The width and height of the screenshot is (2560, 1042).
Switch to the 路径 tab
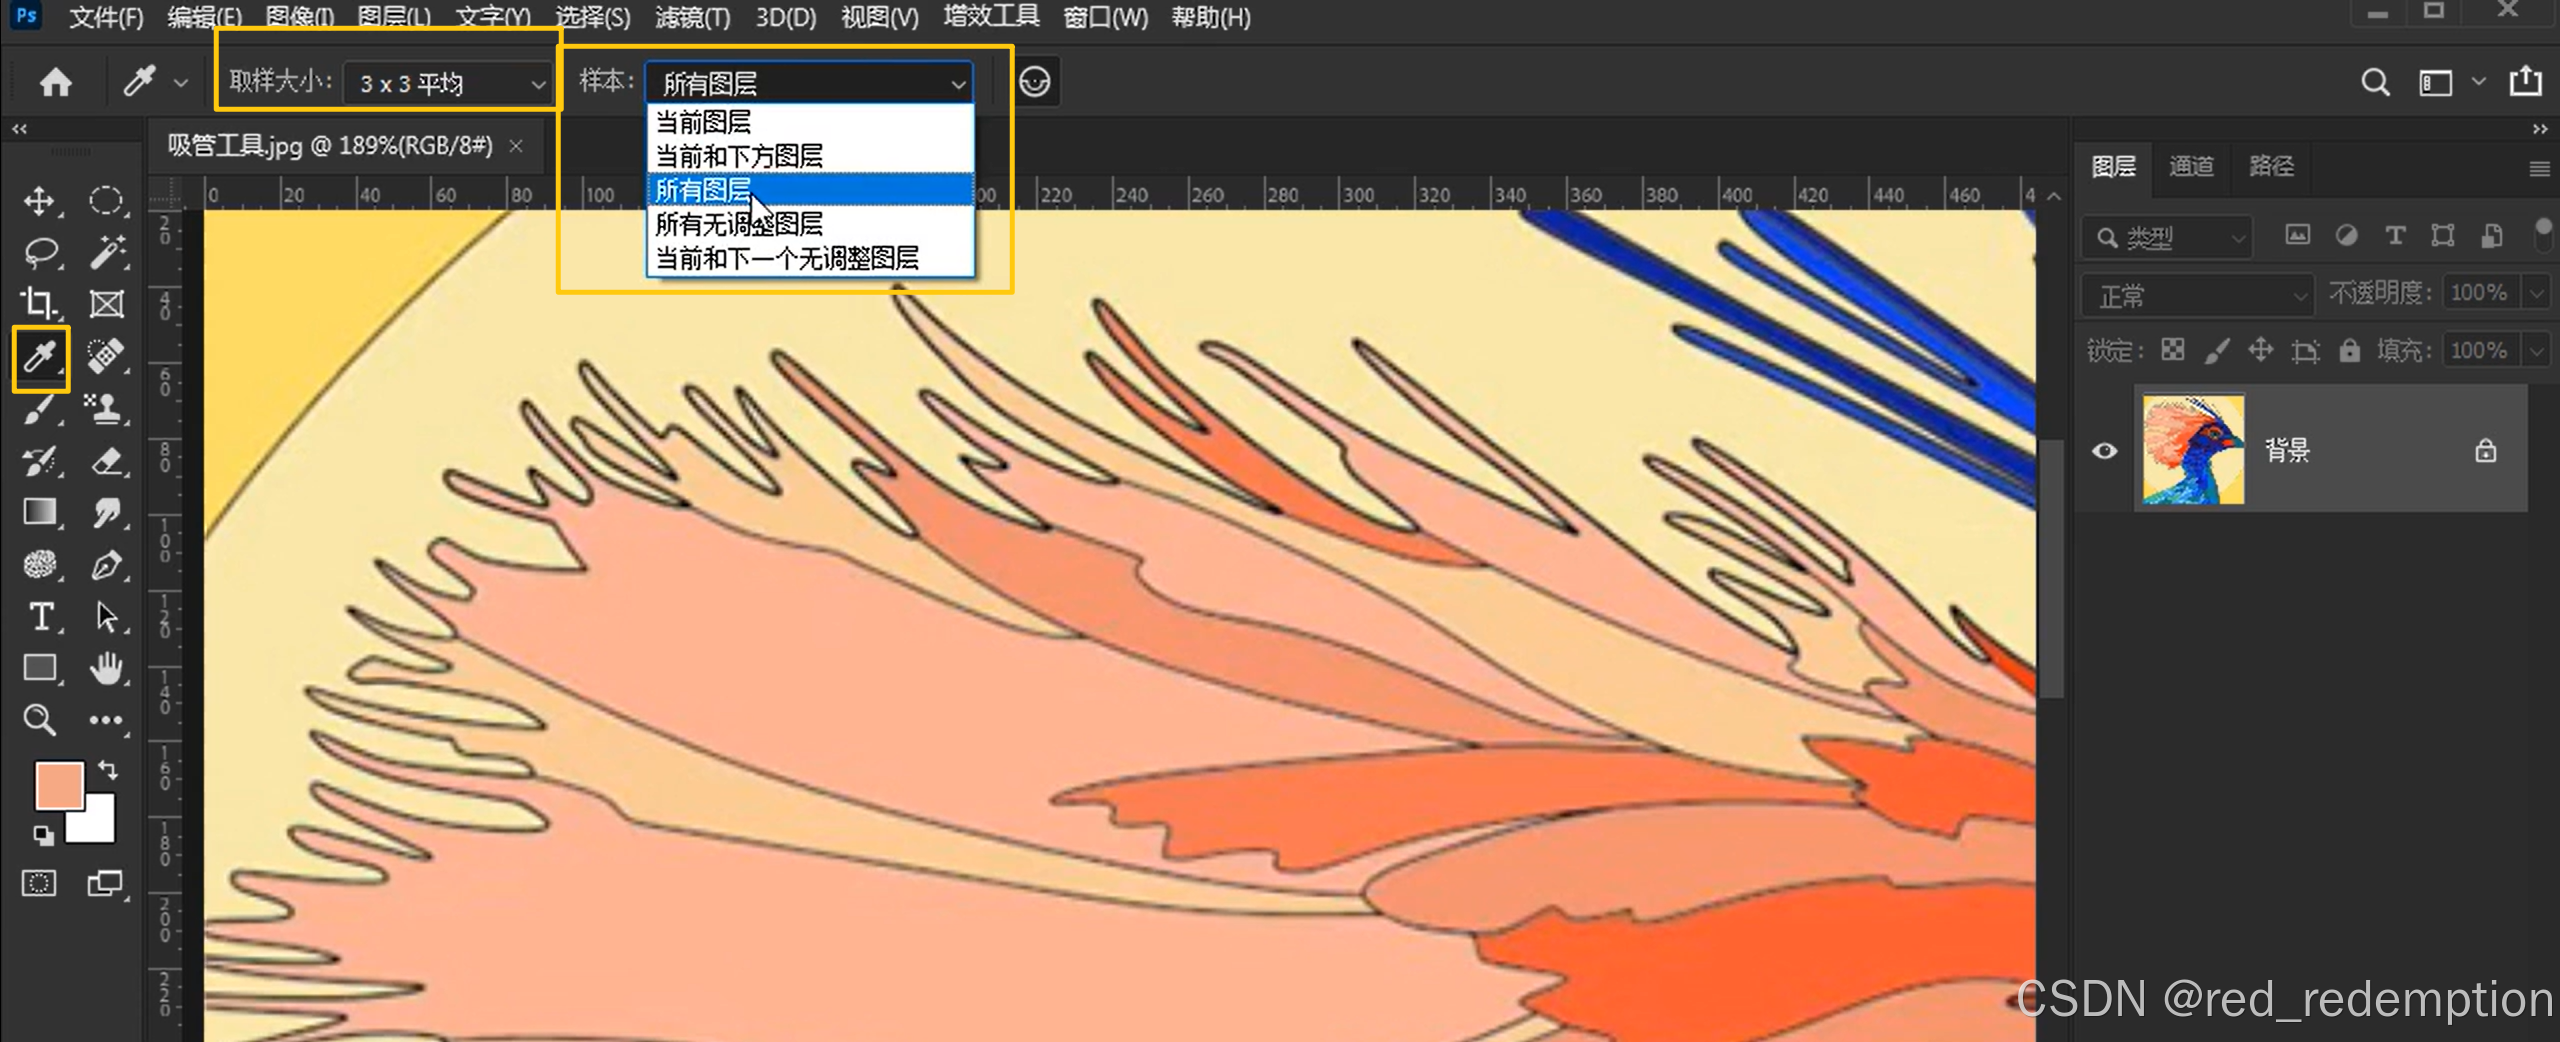pos(2271,166)
